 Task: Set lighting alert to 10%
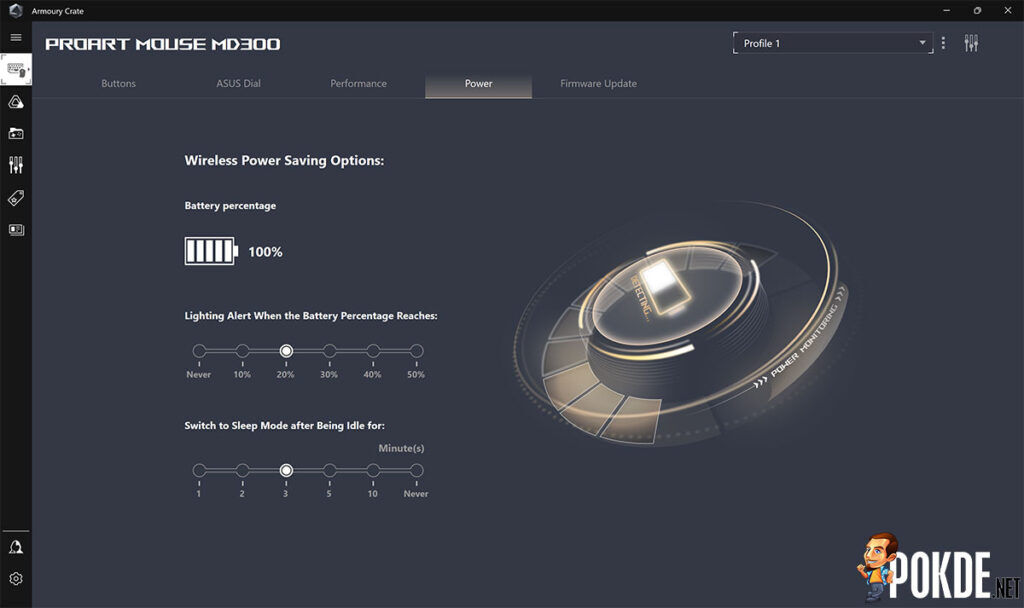pos(242,351)
